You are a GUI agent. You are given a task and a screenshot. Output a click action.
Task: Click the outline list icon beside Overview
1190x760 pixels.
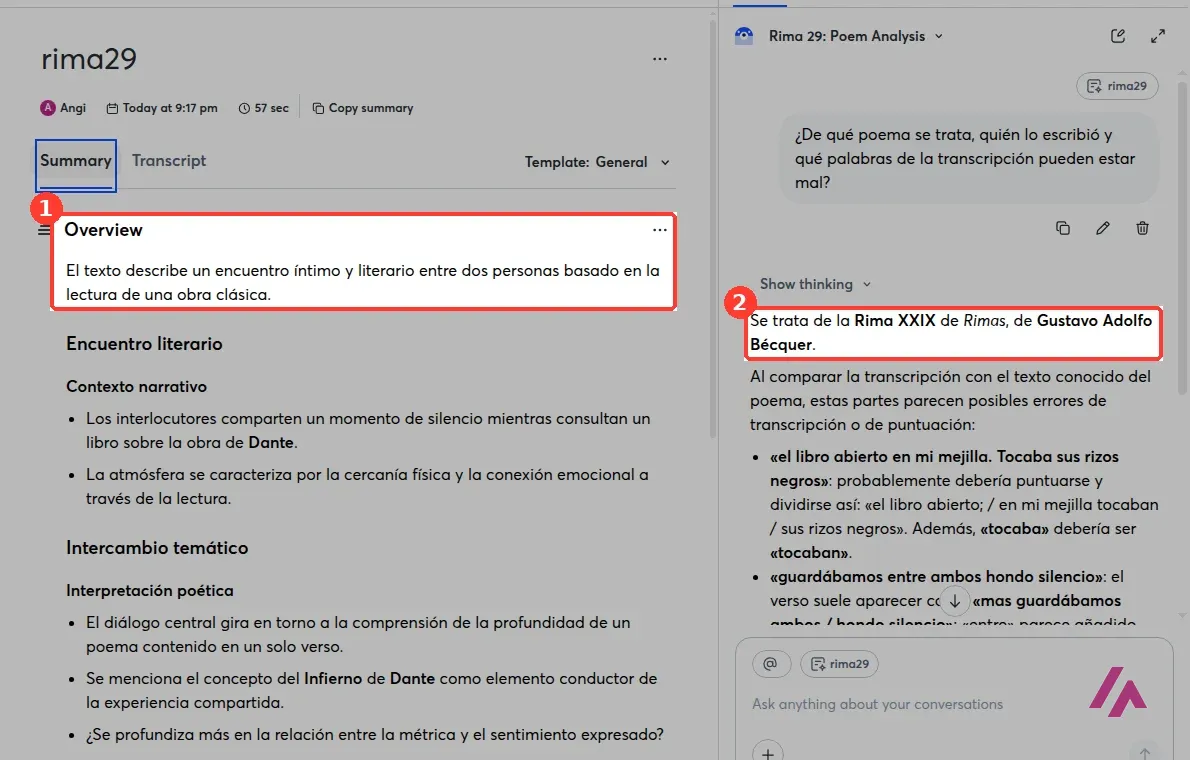pos(44,230)
